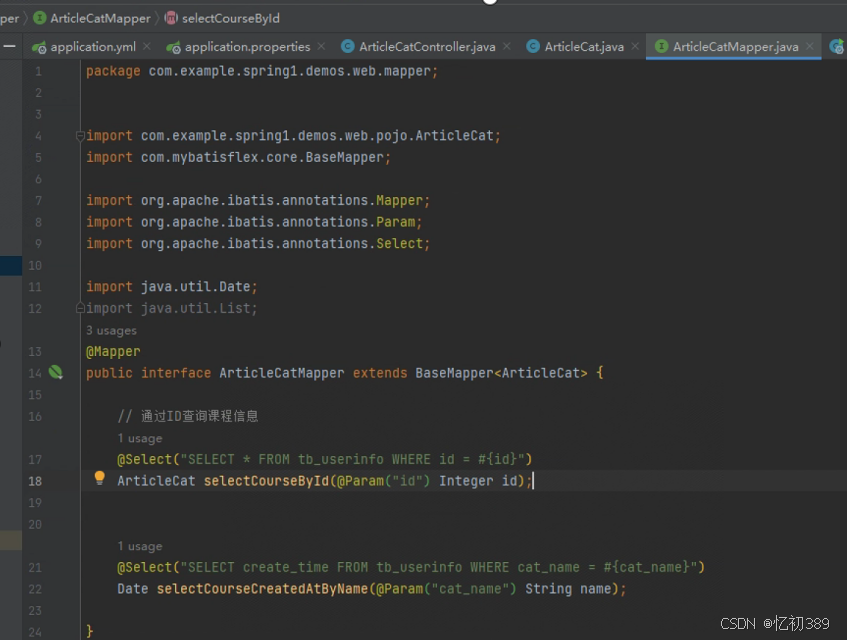
Task: Open "1 usage" above selectCourseById method
Action: click(140, 438)
